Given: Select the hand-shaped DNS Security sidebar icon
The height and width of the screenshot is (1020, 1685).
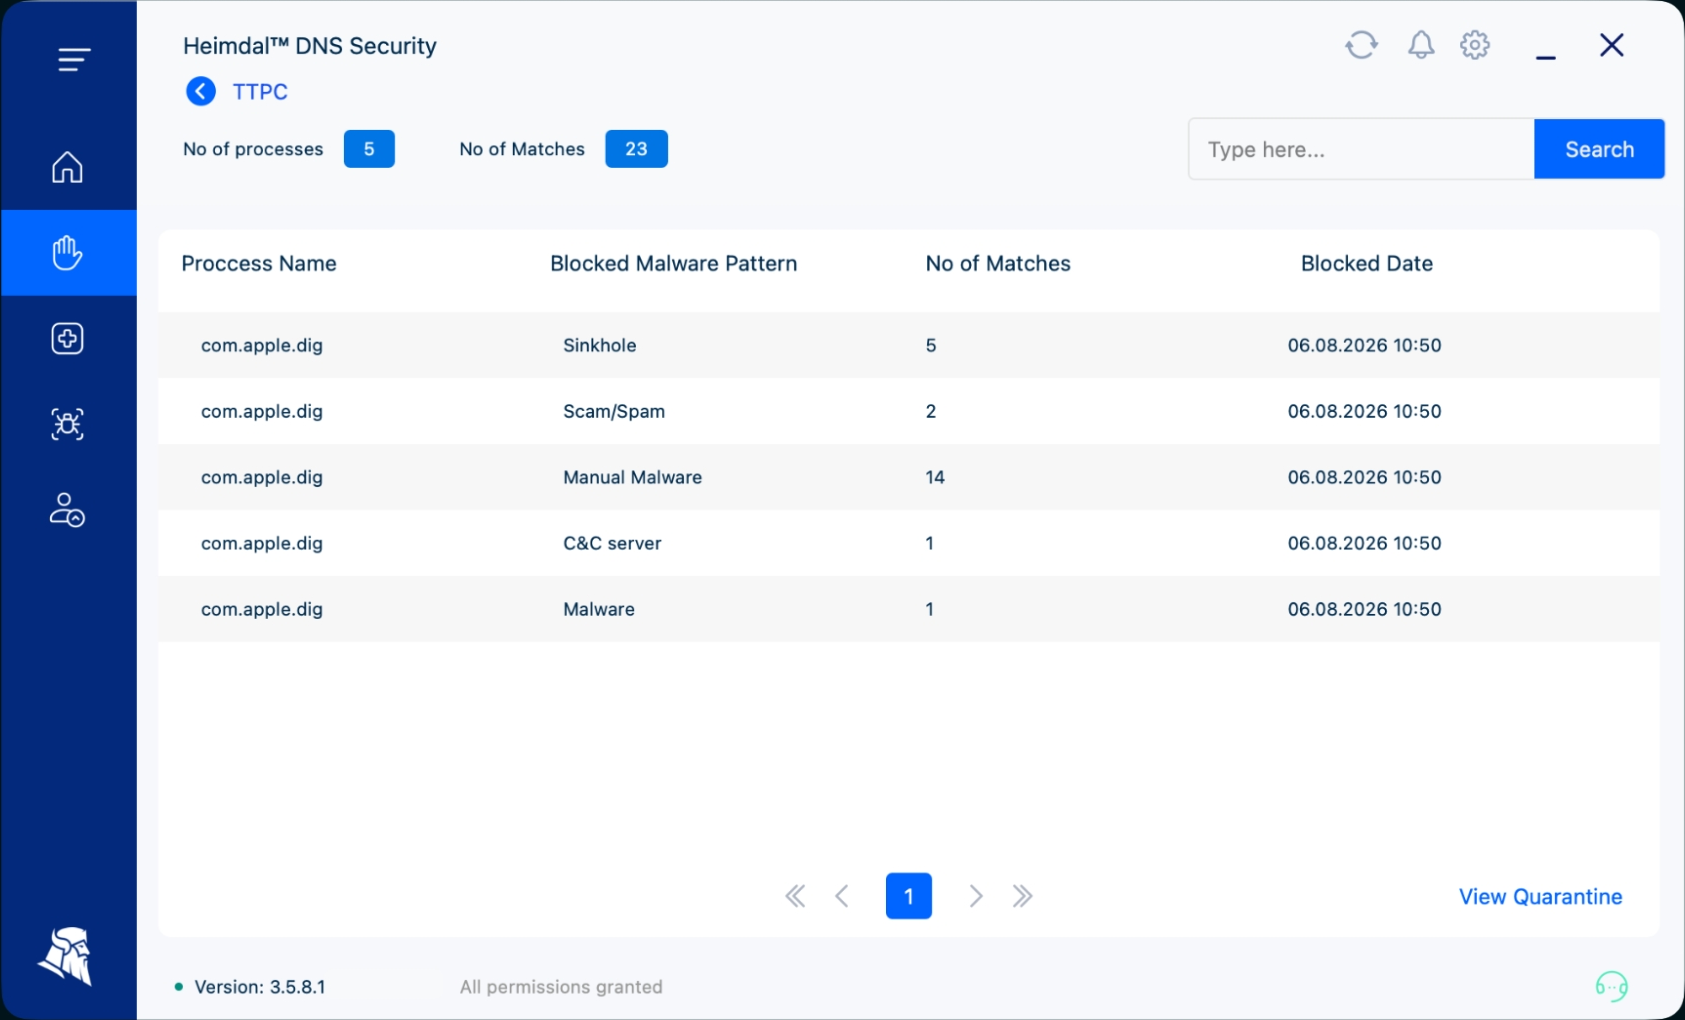Looking at the screenshot, I should point(67,253).
